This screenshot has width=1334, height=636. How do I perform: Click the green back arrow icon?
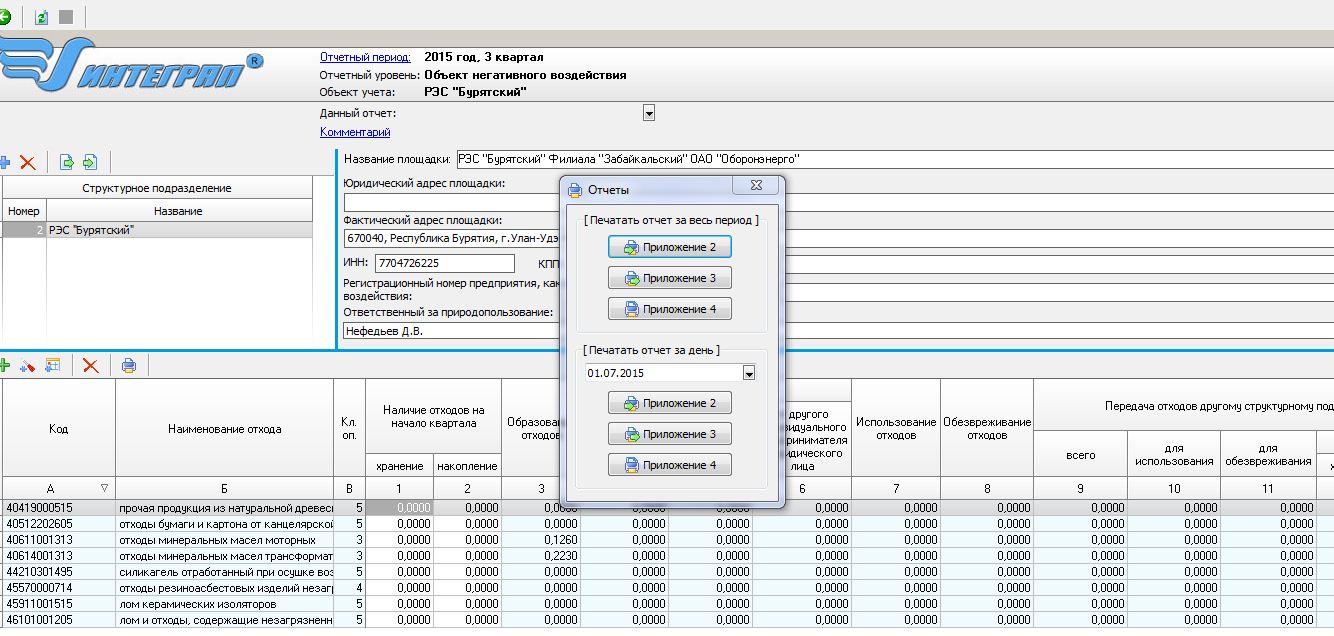pyautogui.click(x=5, y=17)
